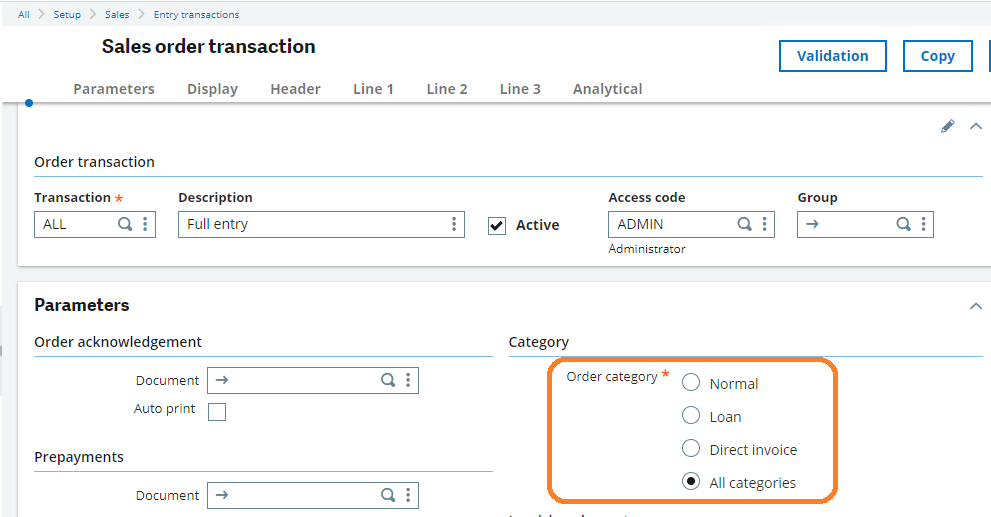Enable the Auto print checkbox

217,412
